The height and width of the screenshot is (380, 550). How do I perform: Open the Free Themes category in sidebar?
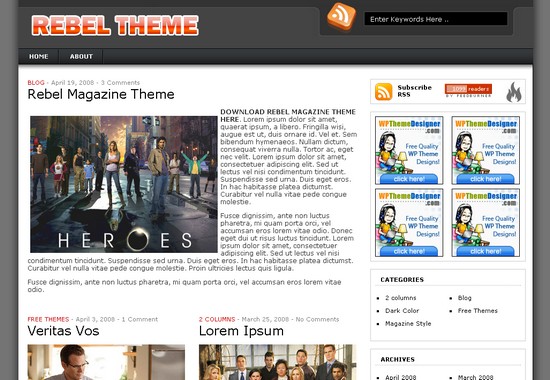click(477, 311)
